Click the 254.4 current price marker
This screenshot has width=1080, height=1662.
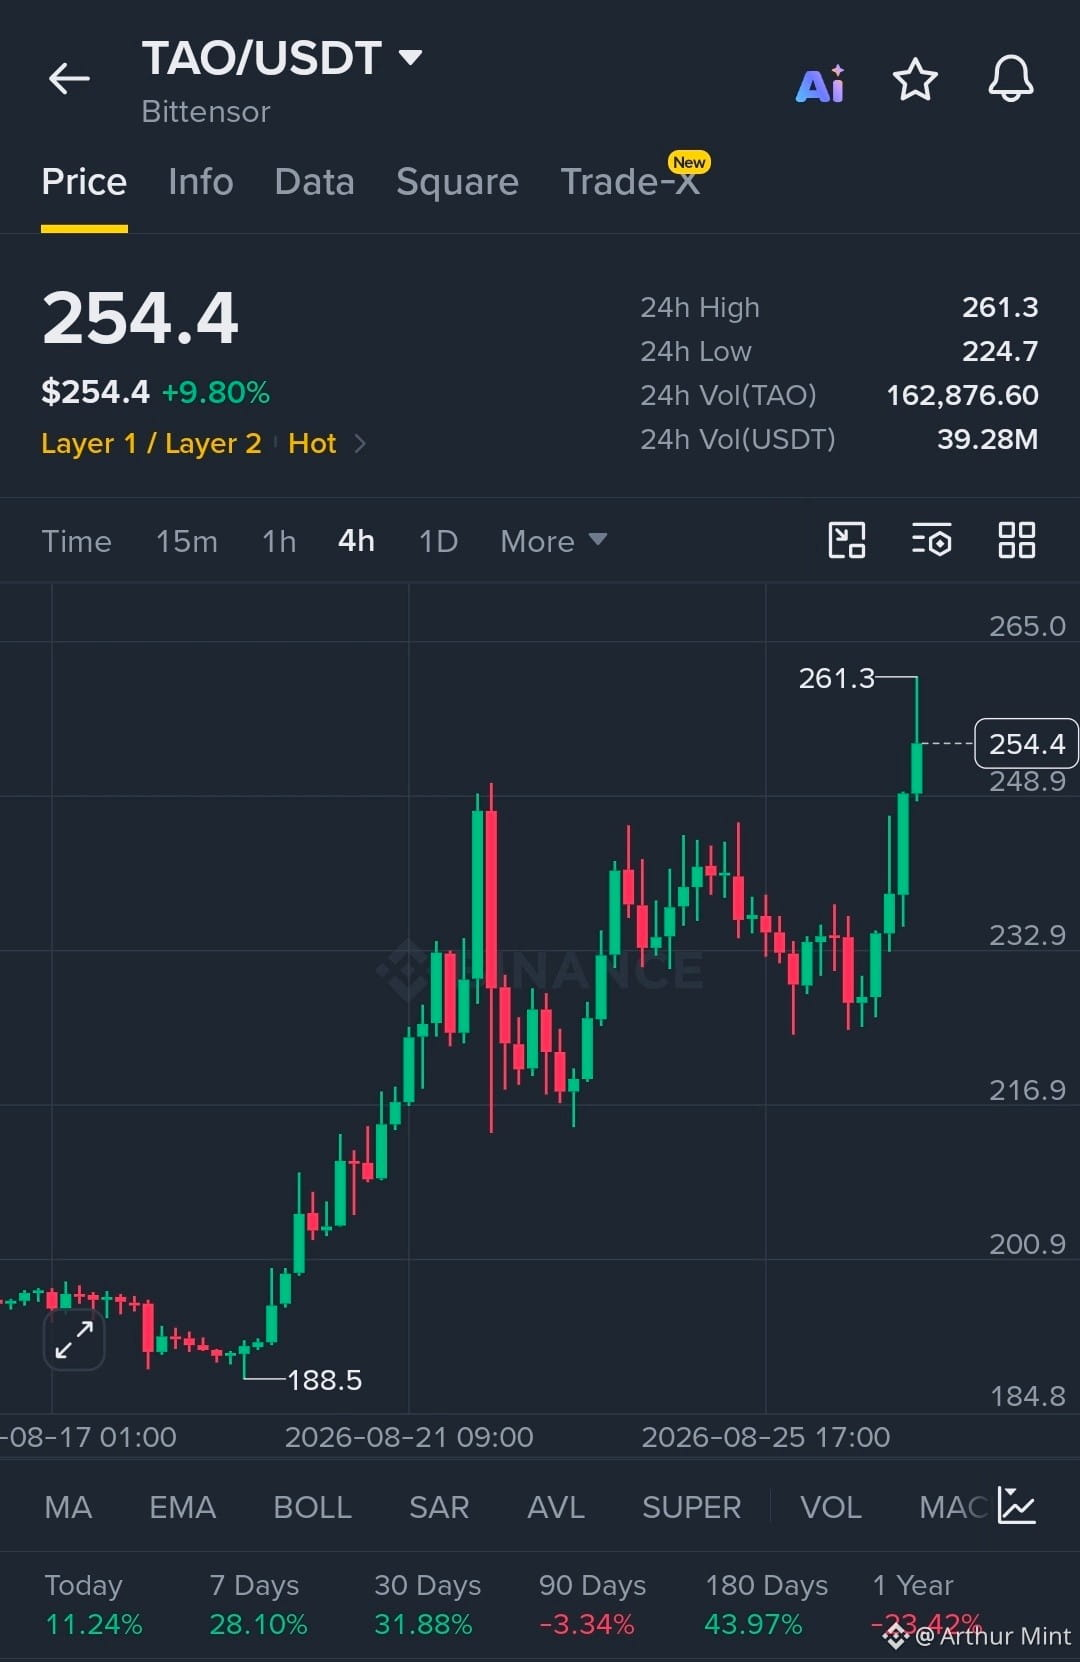pyautogui.click(x=1026, y=743)
